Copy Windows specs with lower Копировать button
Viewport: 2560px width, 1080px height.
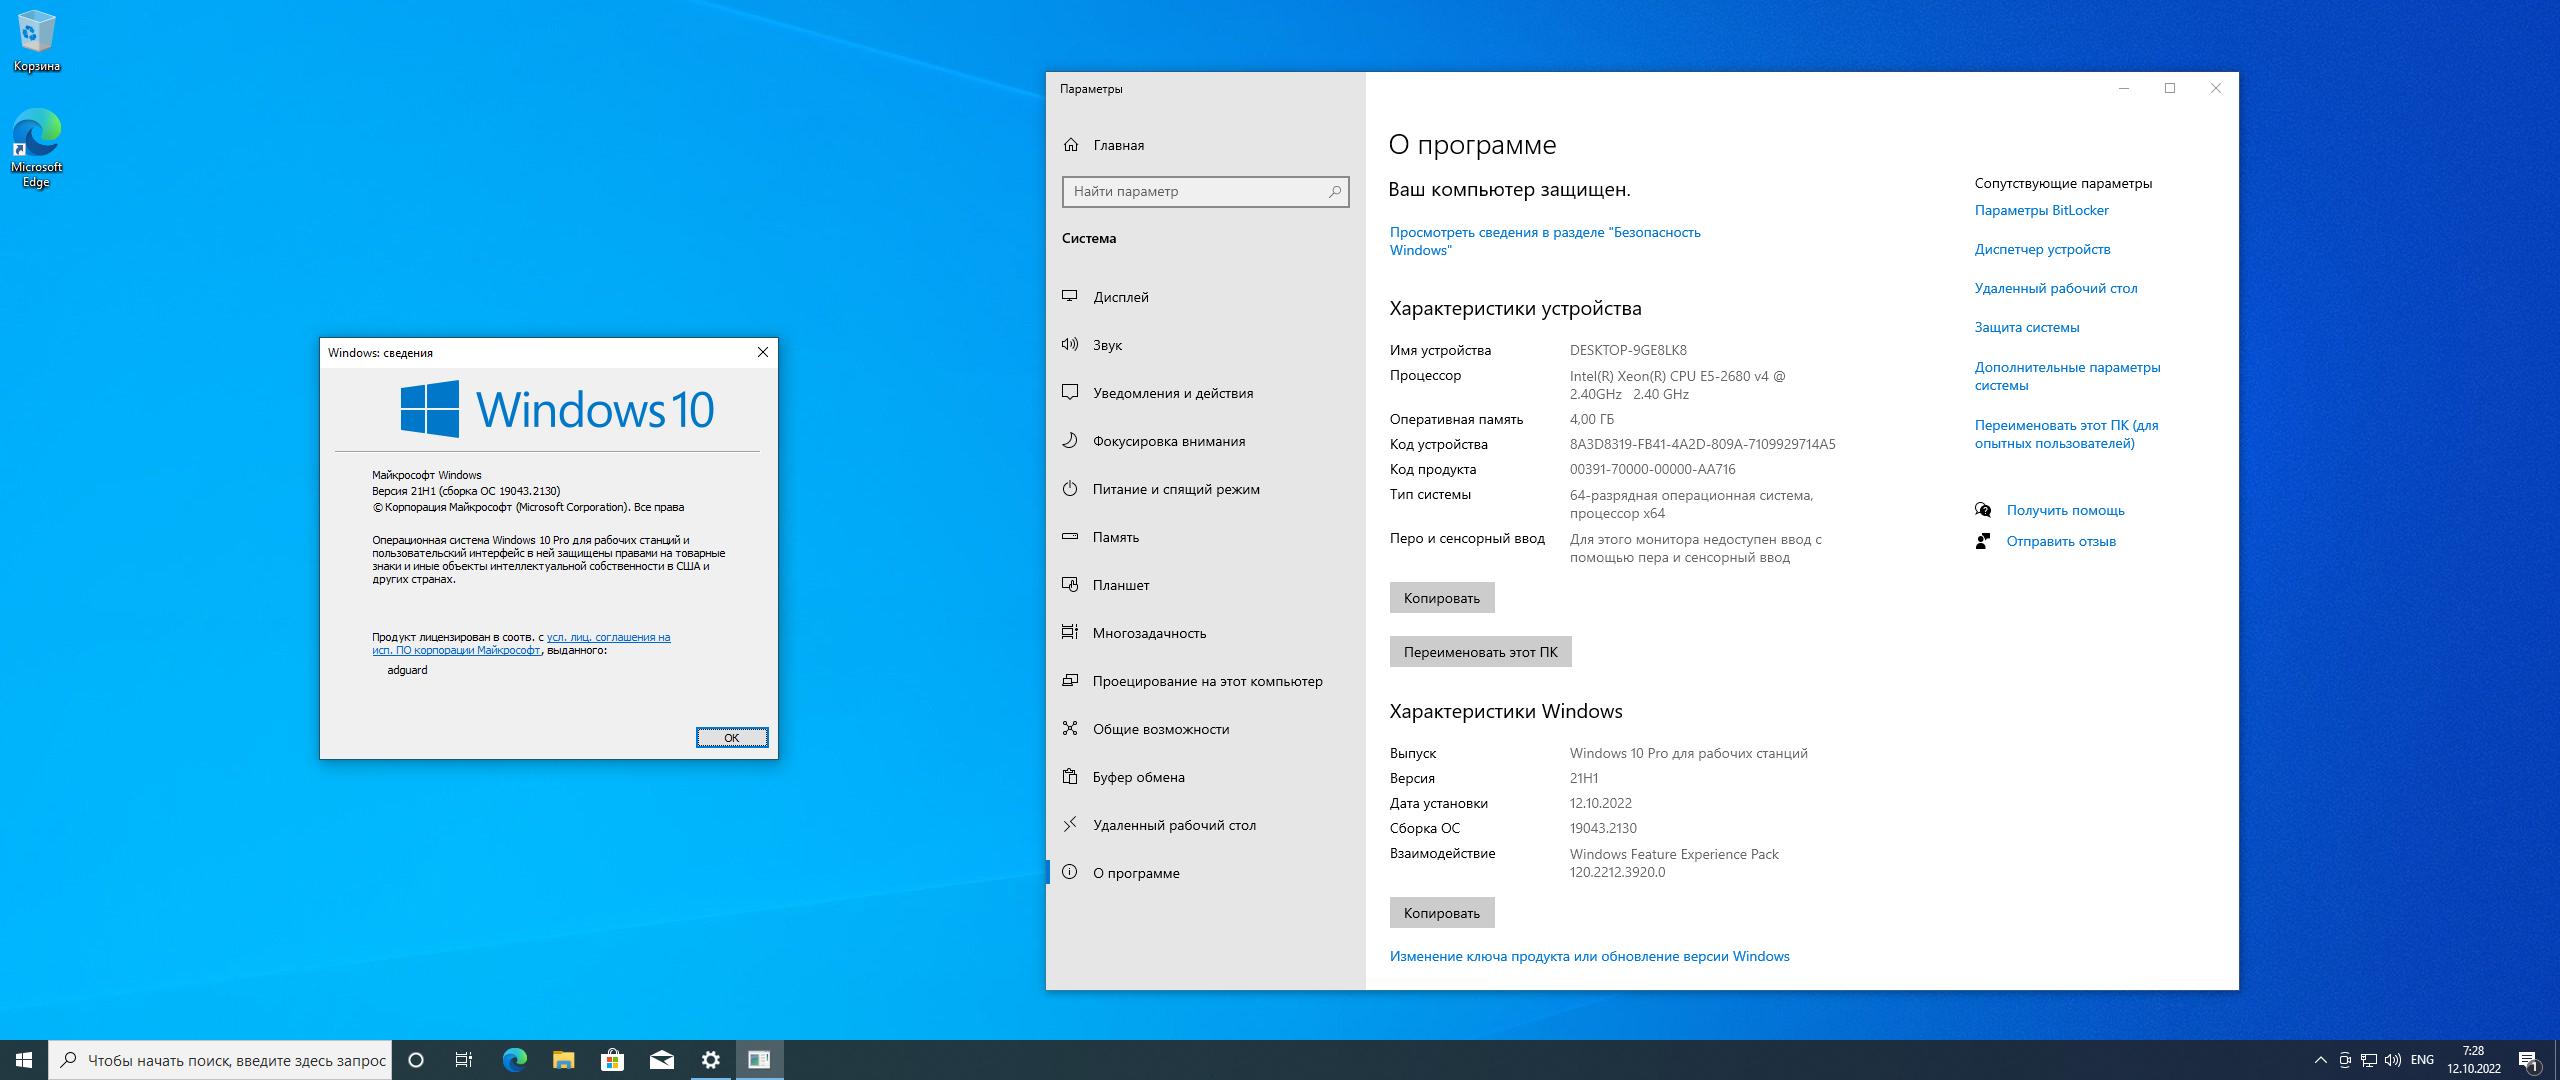point(1441,913)
